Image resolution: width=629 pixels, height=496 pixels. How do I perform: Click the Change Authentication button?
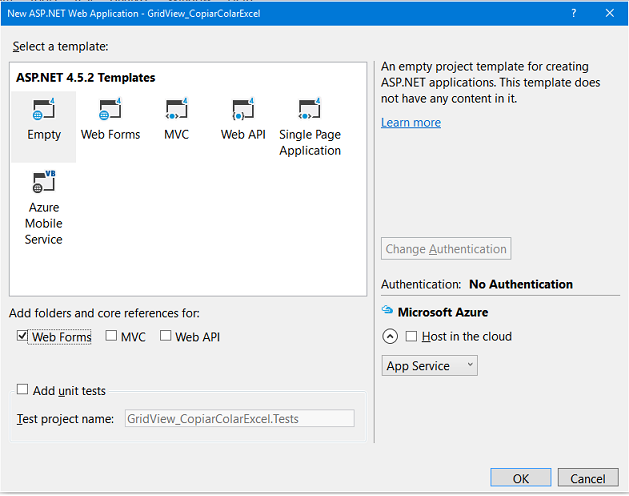[x=446, y=249]
